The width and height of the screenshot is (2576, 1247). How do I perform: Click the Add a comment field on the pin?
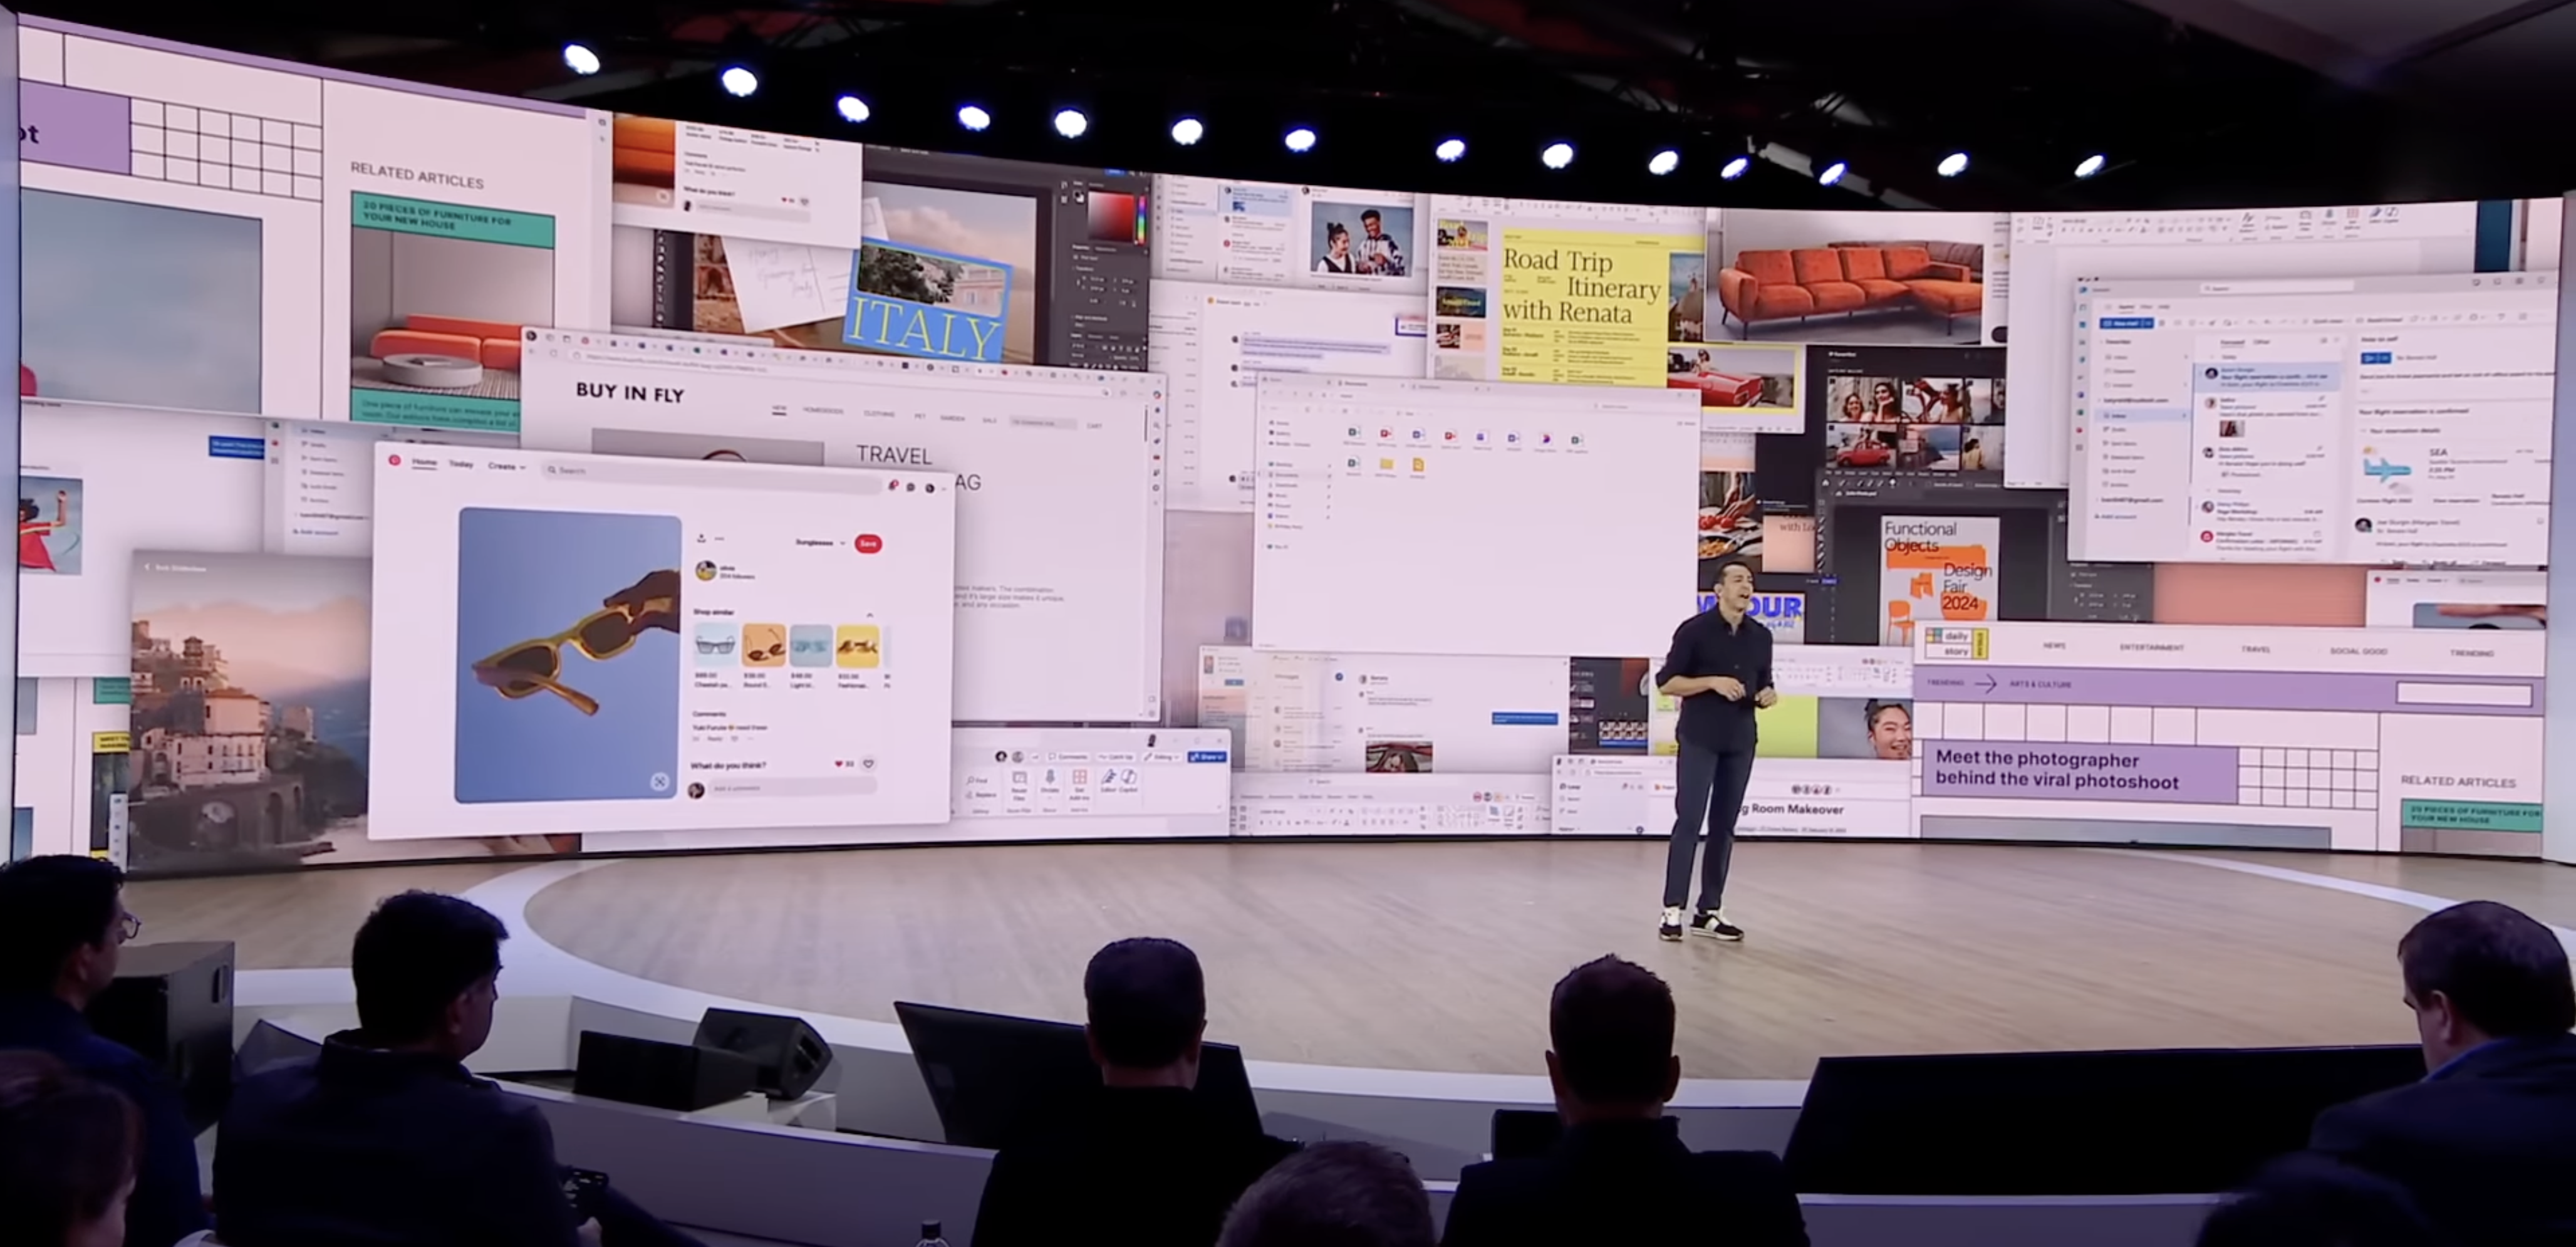[793, 787]
